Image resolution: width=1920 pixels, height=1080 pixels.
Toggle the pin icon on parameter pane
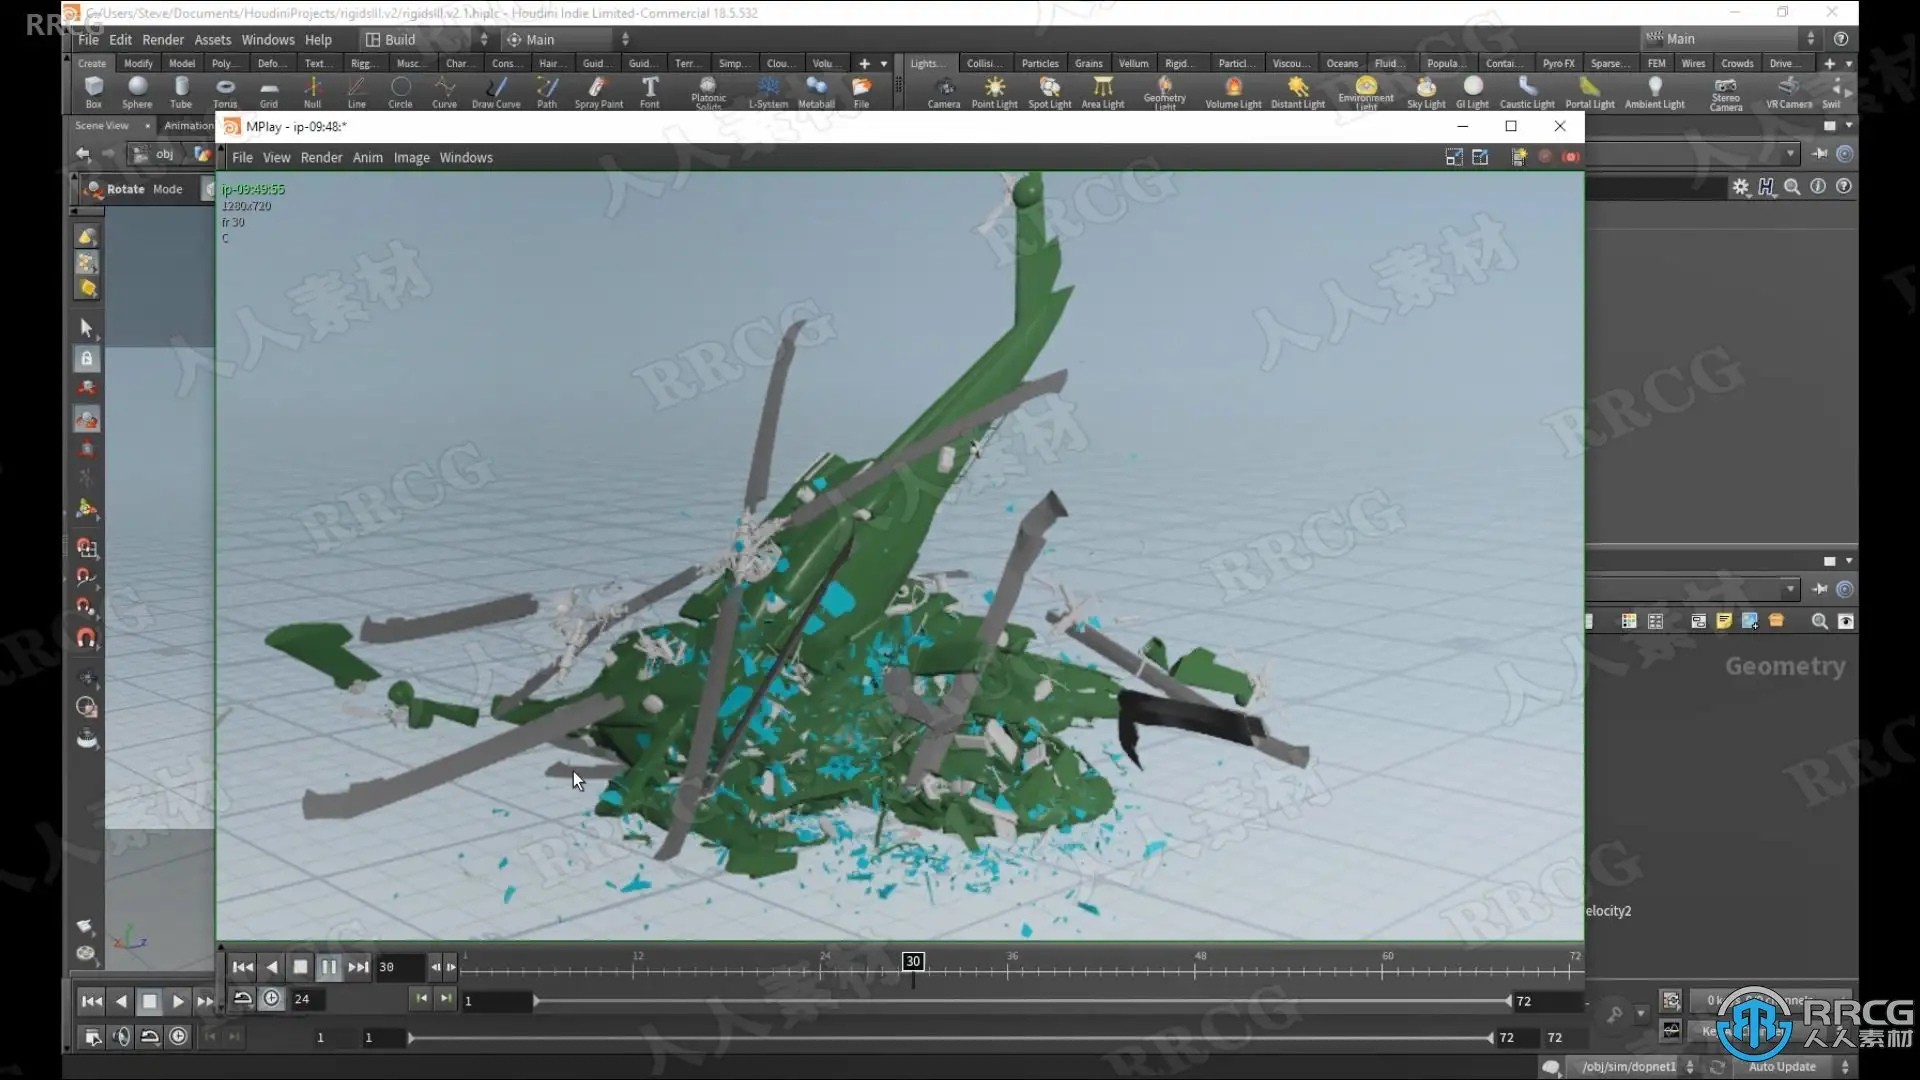(1820, 154)
